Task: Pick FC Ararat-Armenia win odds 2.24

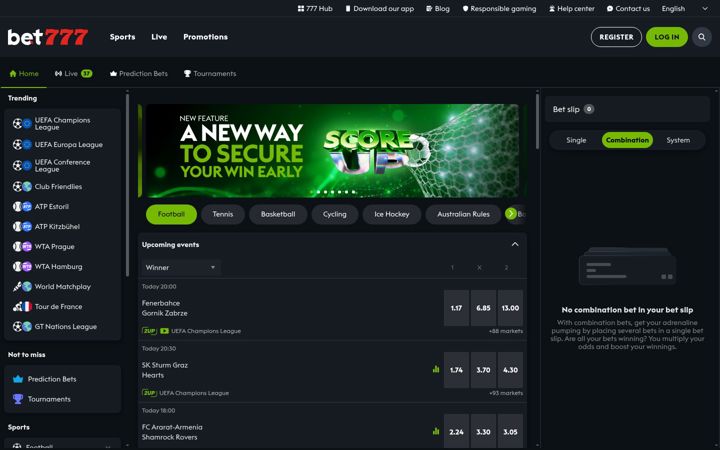Action: (456, 432)
